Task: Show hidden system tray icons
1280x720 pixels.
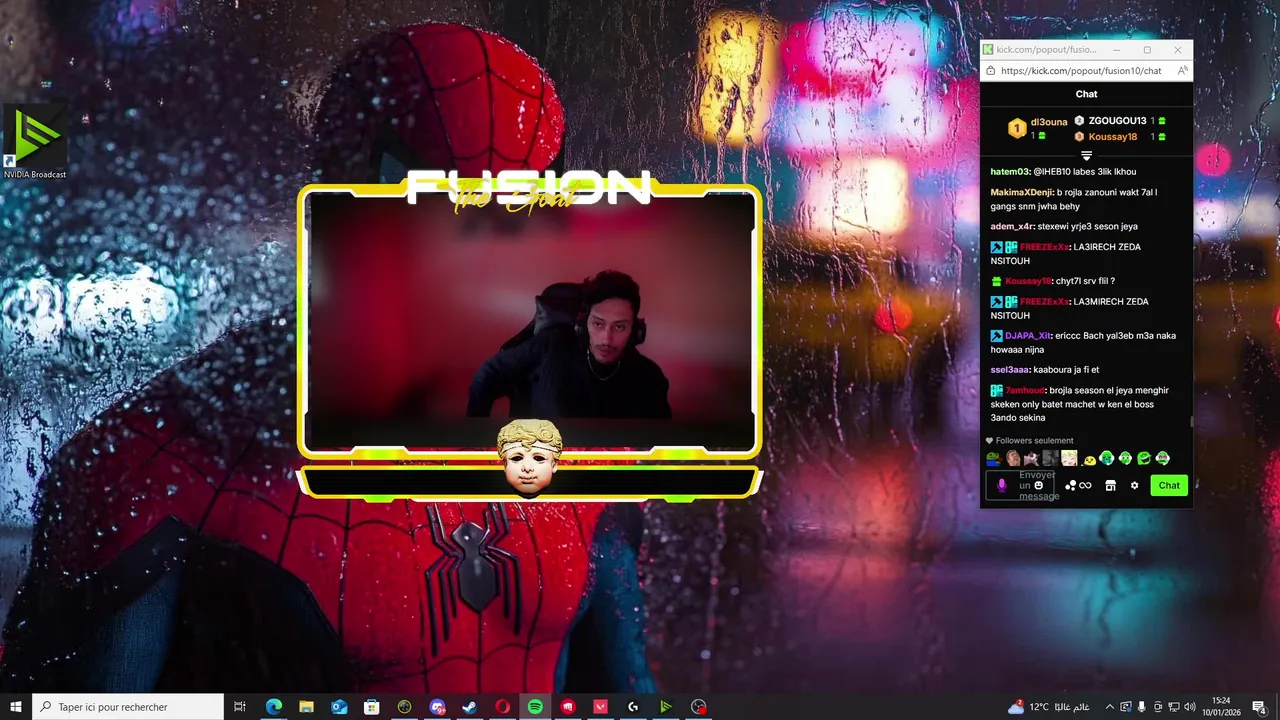Action: click(x=1109, y=707)
